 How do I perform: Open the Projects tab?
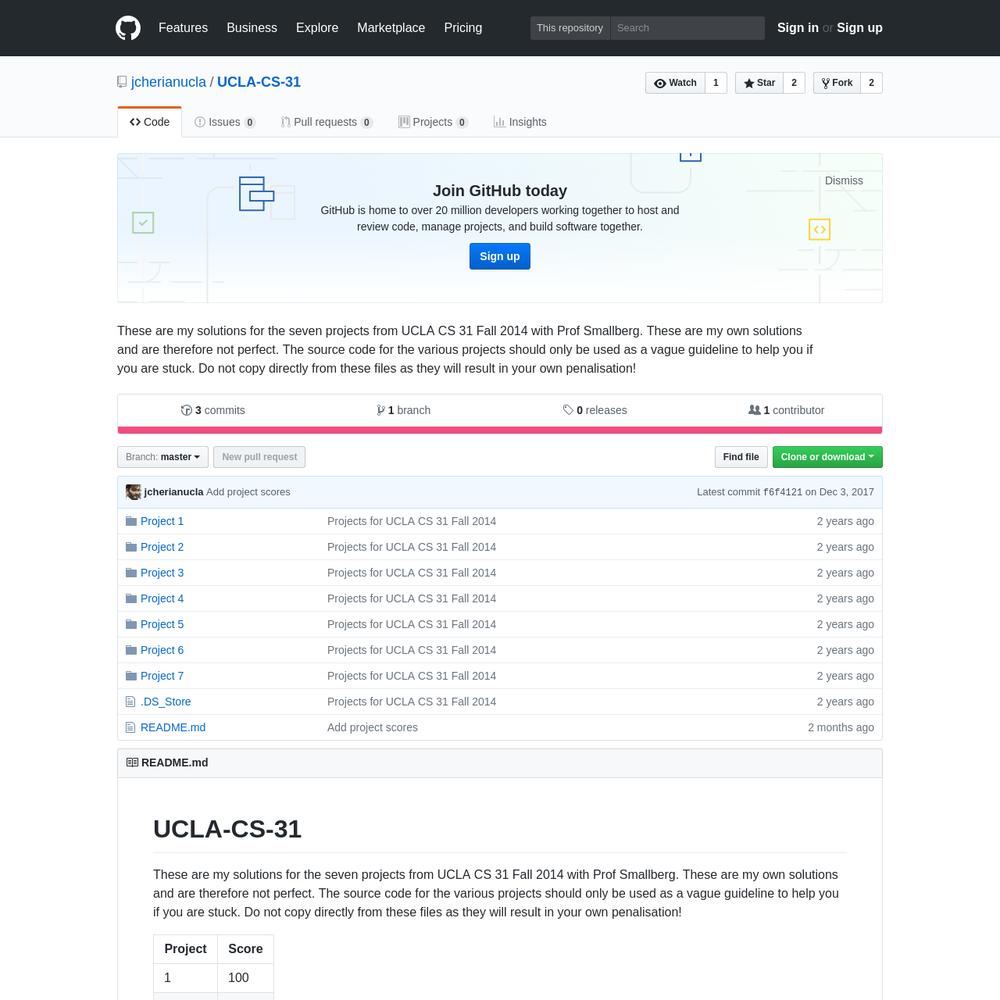tap(432, 122)
